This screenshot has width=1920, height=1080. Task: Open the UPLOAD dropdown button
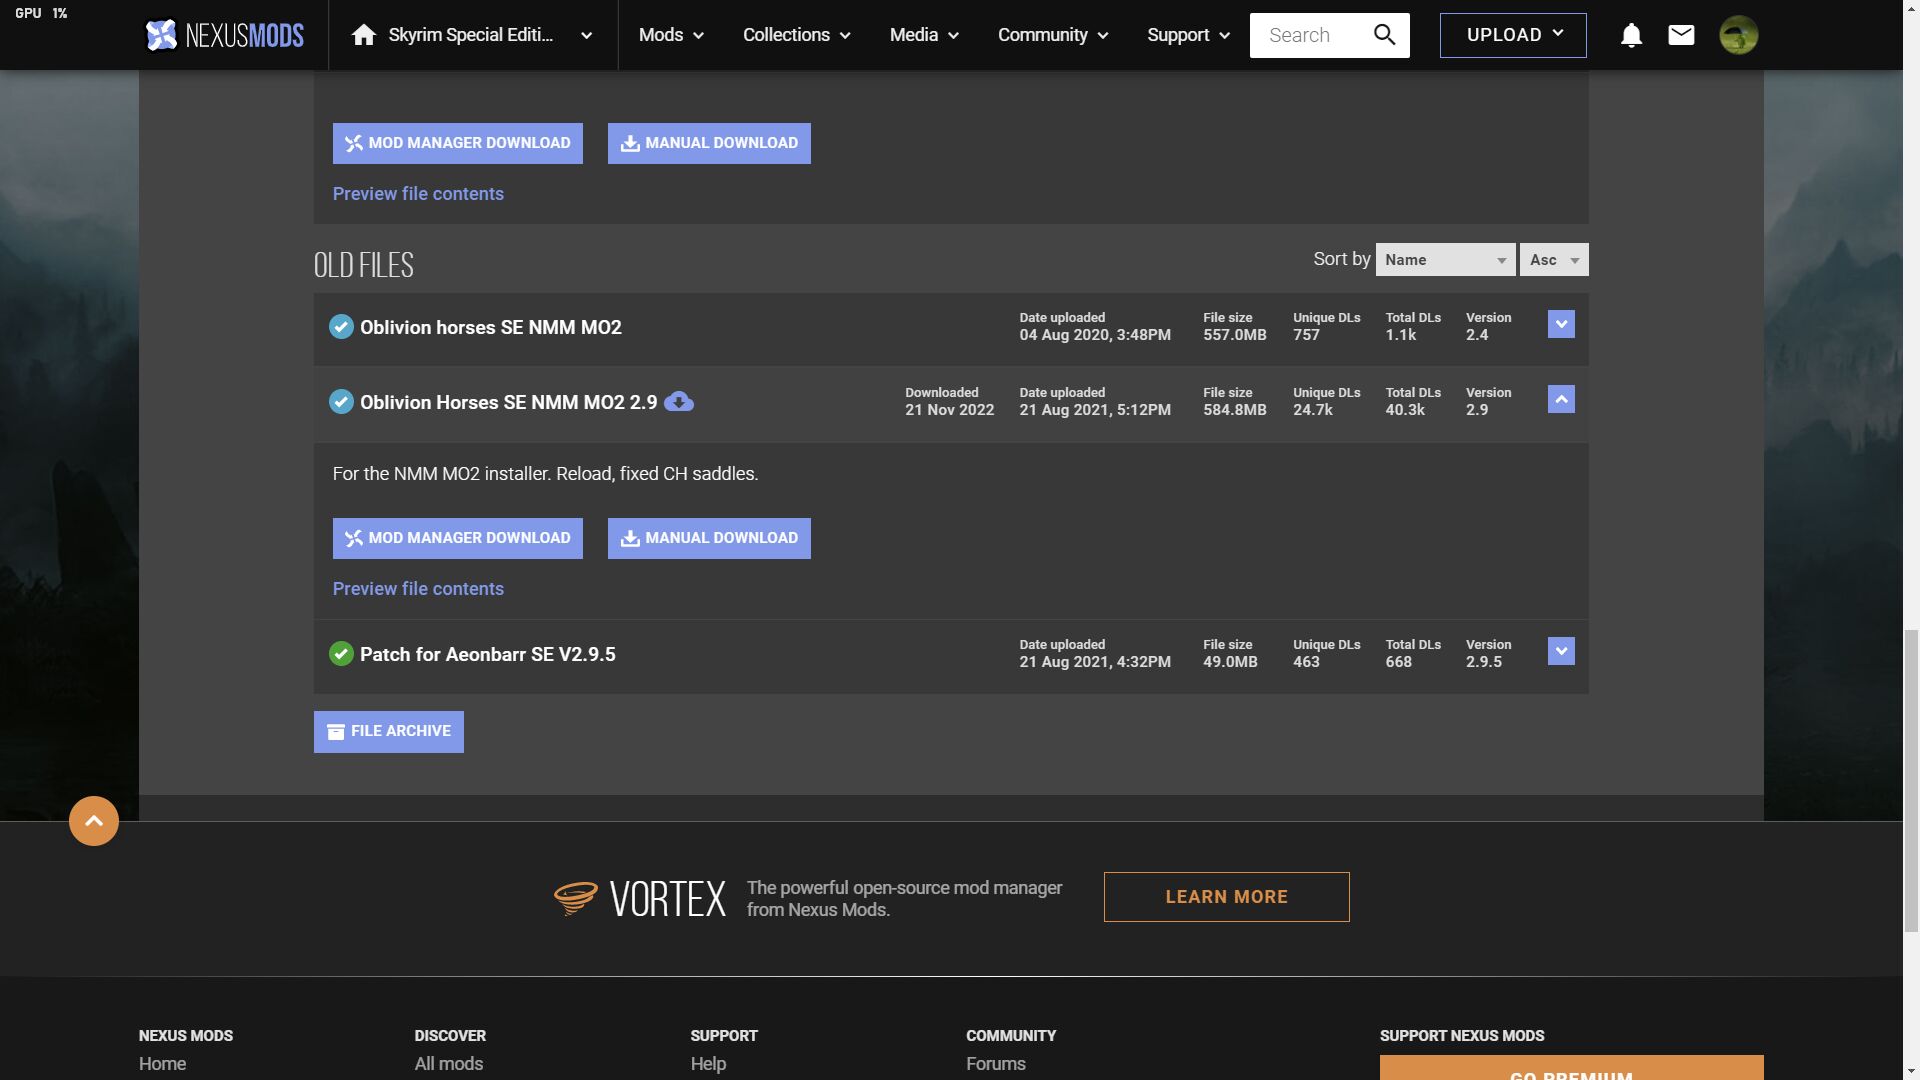point(1513,35)
